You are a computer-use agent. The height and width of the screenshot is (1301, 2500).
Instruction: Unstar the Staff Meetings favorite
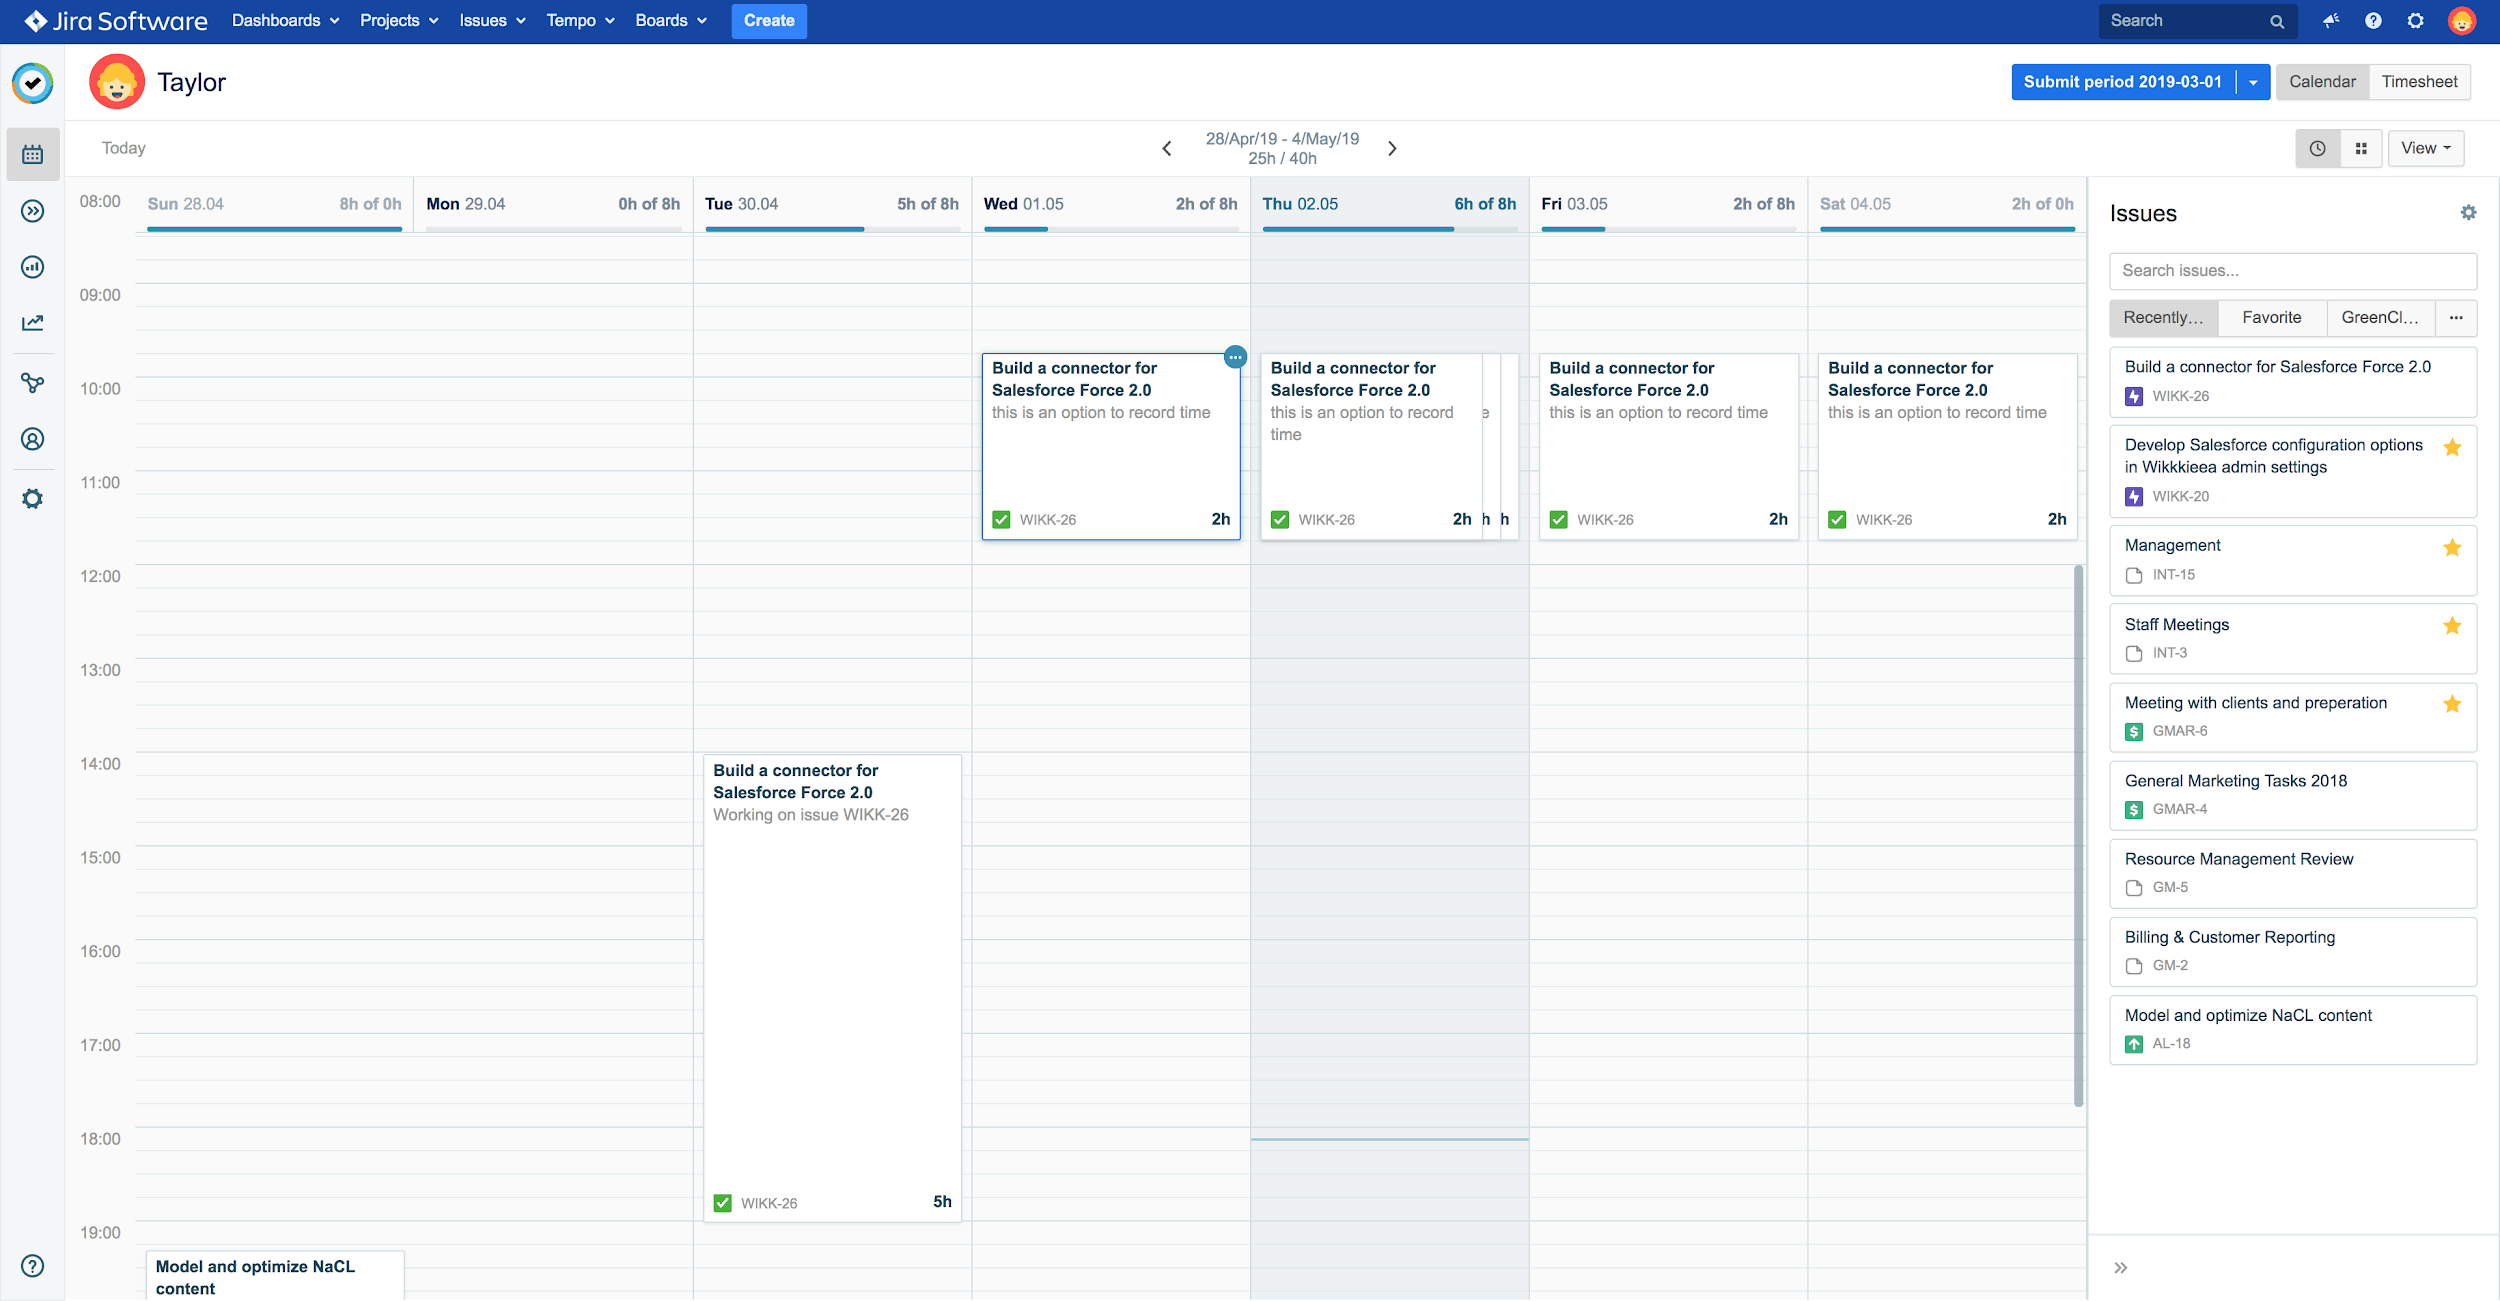(2452, 626)
